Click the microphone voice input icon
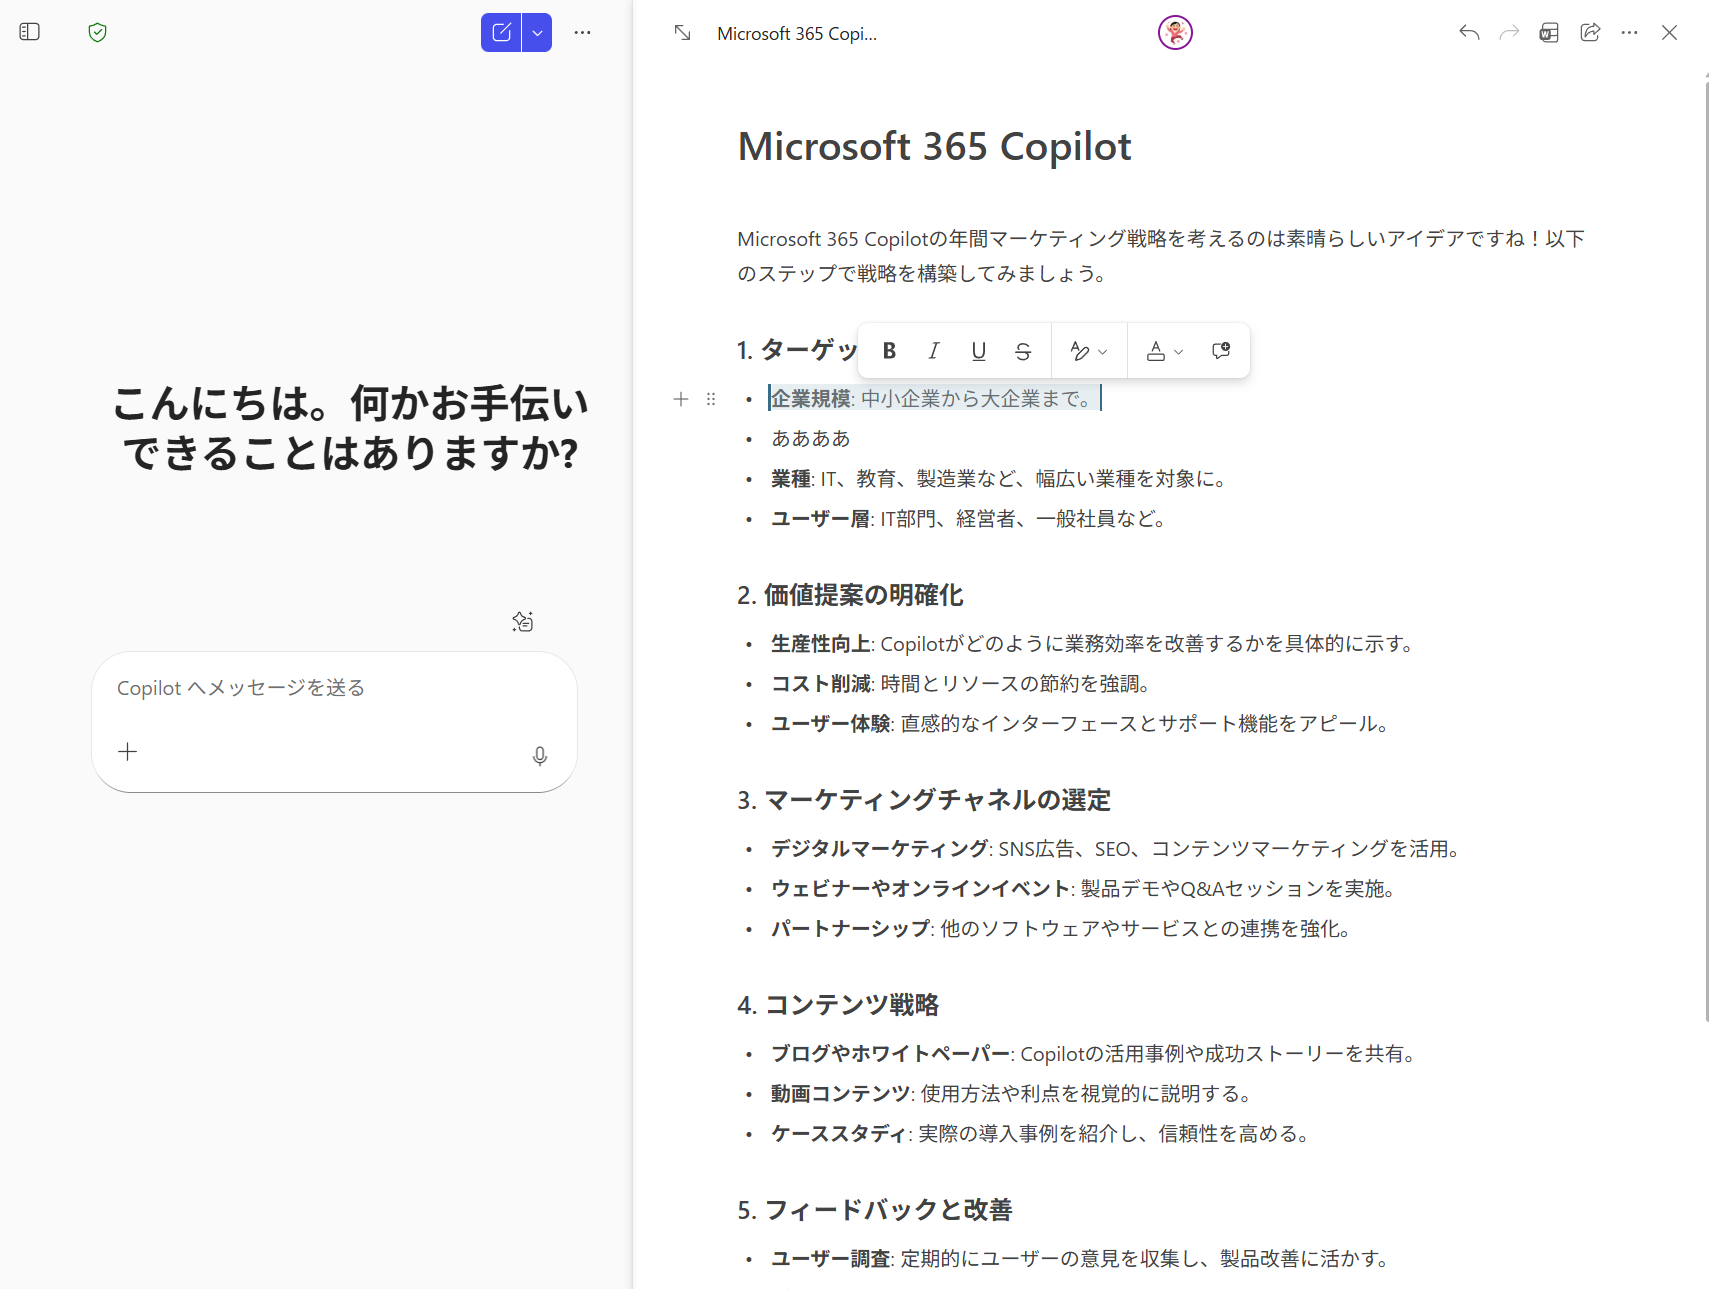The image size is (1709, 1289). point(539,756)
